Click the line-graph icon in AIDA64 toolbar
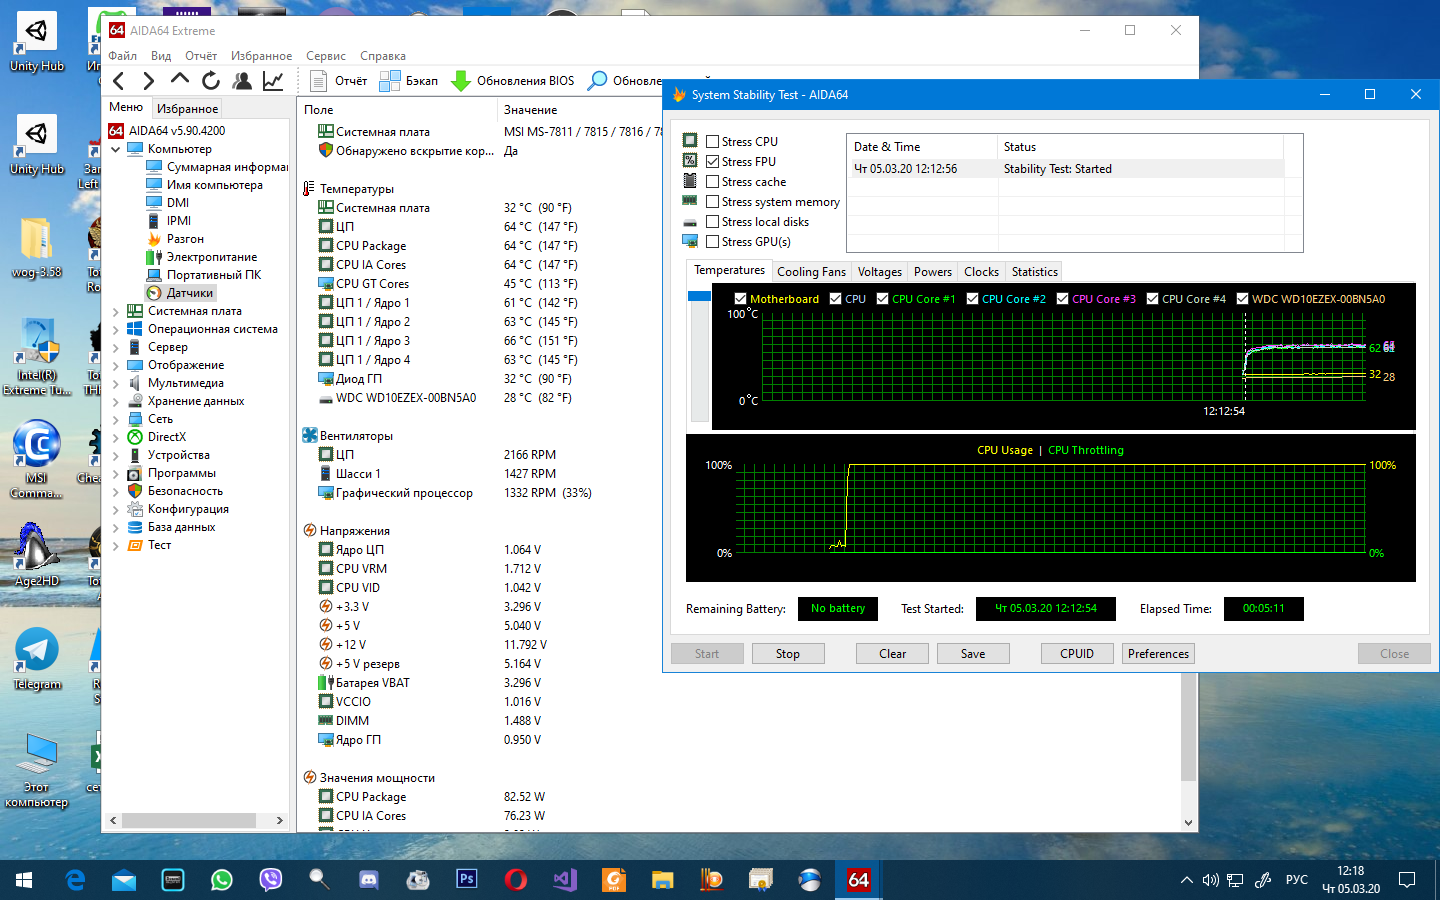The height and width of the screenshot is (900, 1440). pos(273,81)
